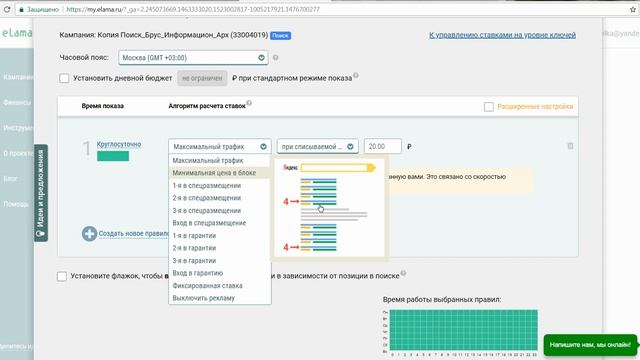Pick '3-я в гарантии' option
The image size is (640, 360).
[220, 260]
